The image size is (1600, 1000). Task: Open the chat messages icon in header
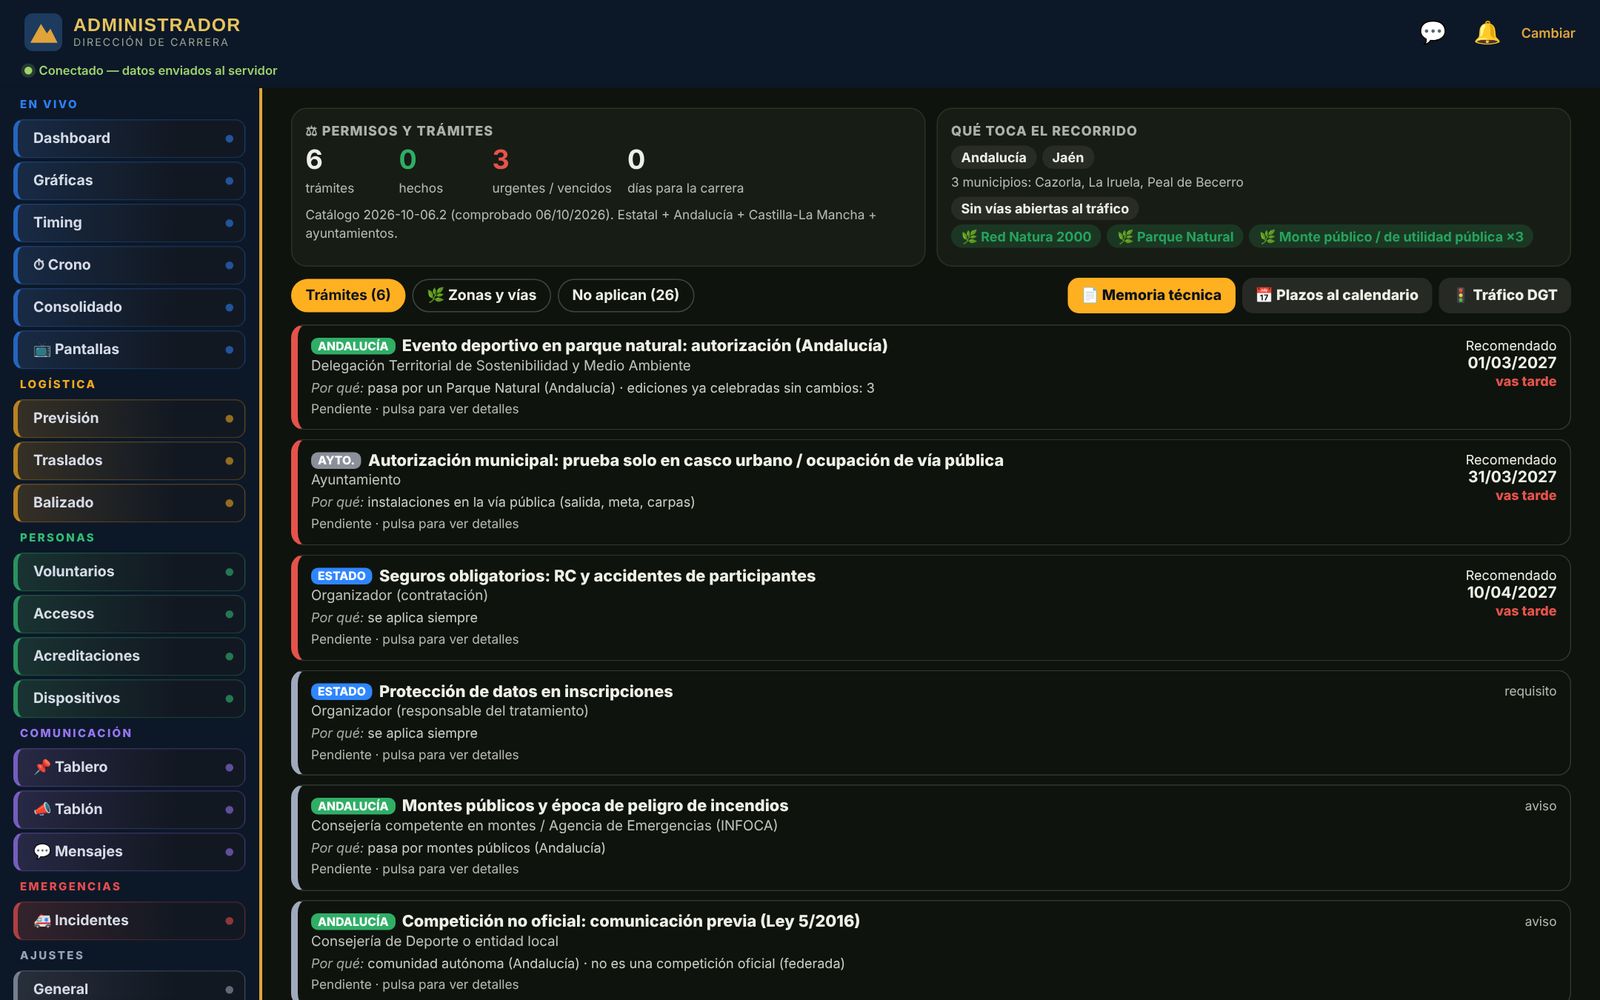tap(1432, 33)
